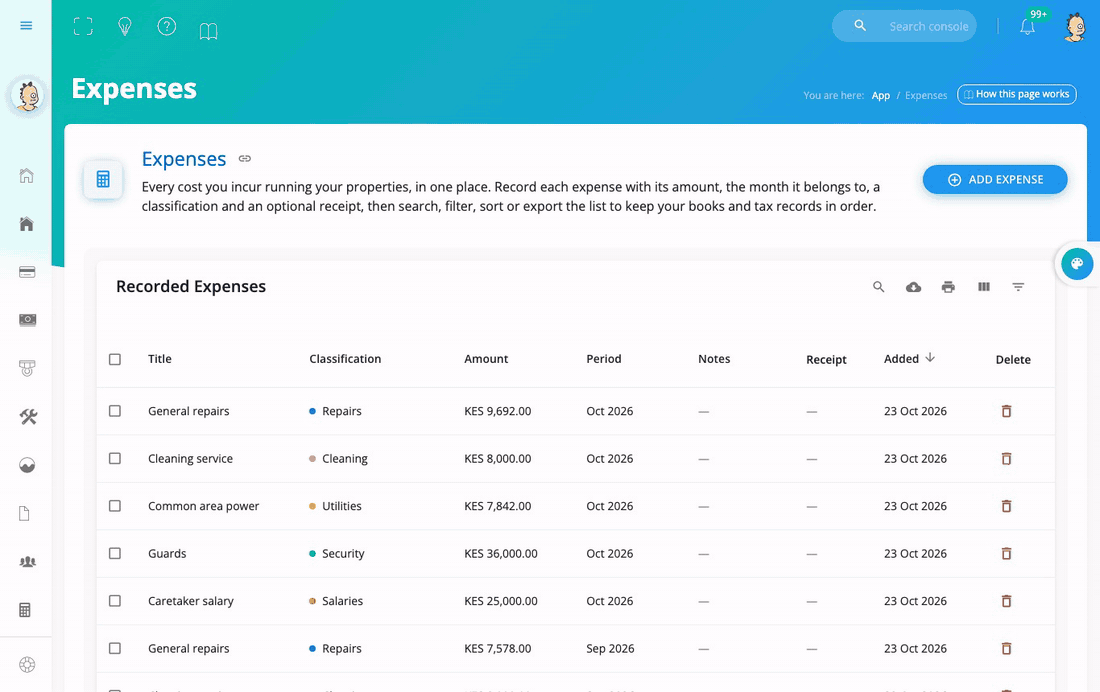Select all expenses header checkbox
This screenshot has height=692, width=1100.
115,359
